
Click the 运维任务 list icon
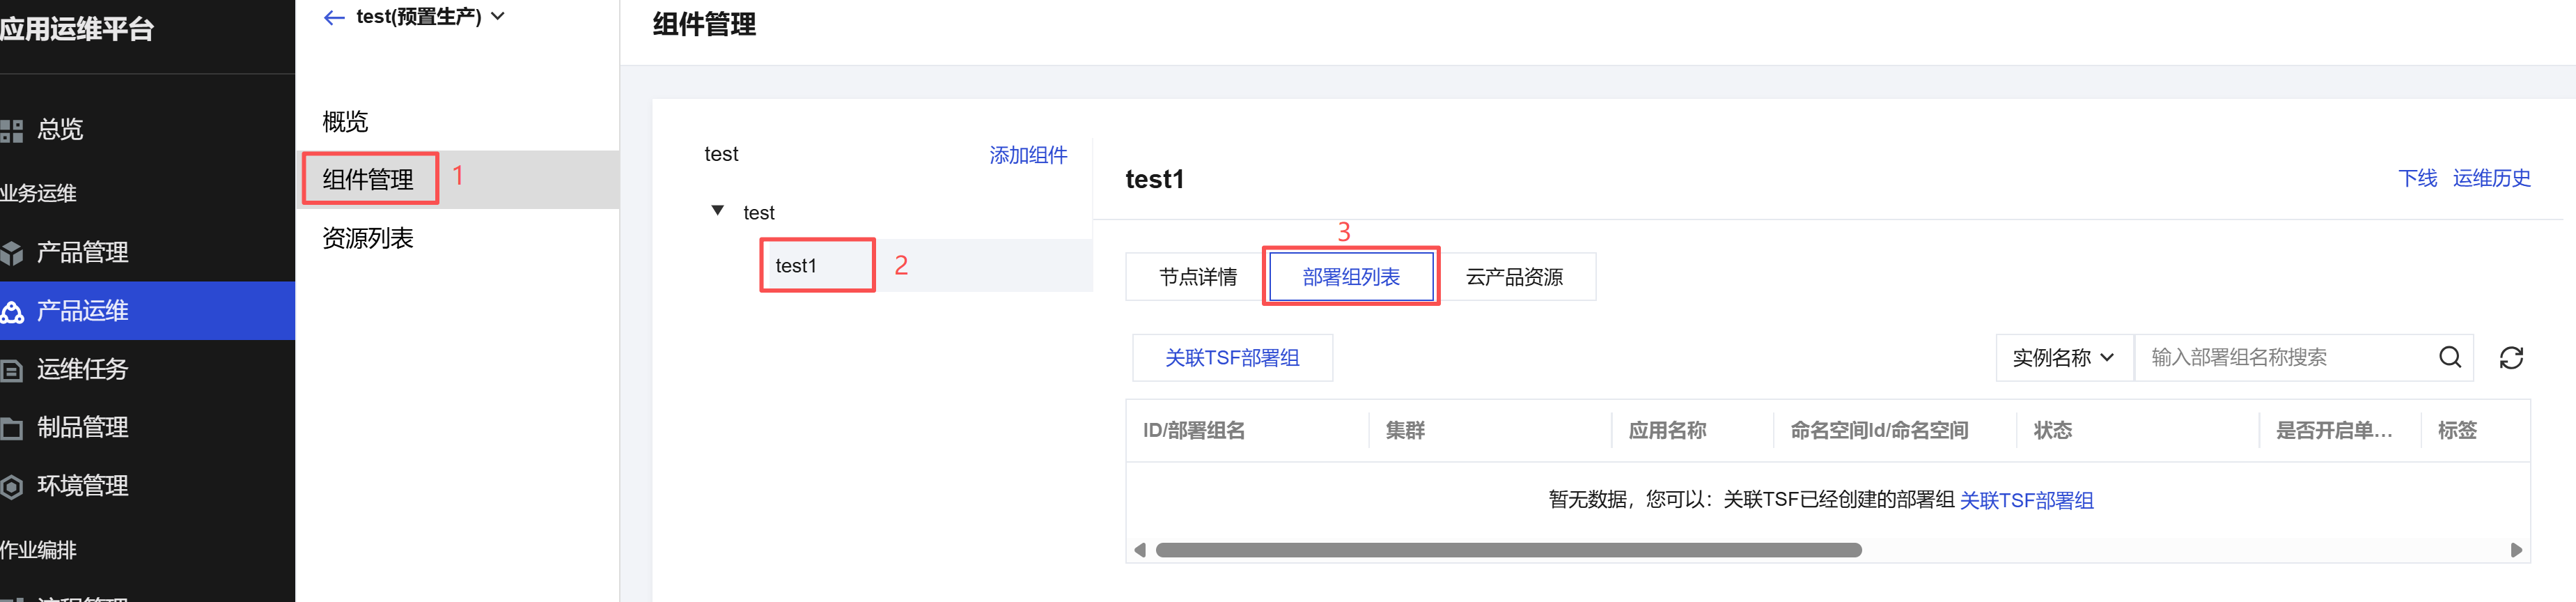(x=12, y=370)
